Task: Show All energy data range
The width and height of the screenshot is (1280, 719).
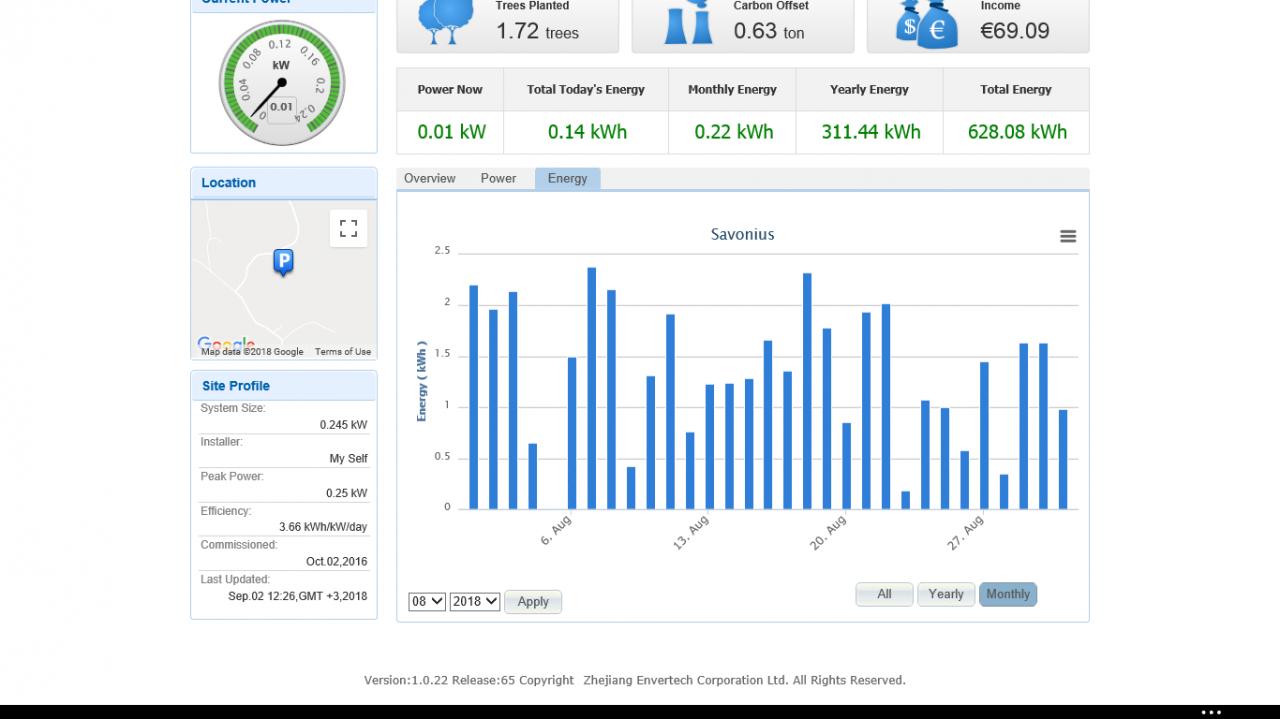Action: [884, 594]
